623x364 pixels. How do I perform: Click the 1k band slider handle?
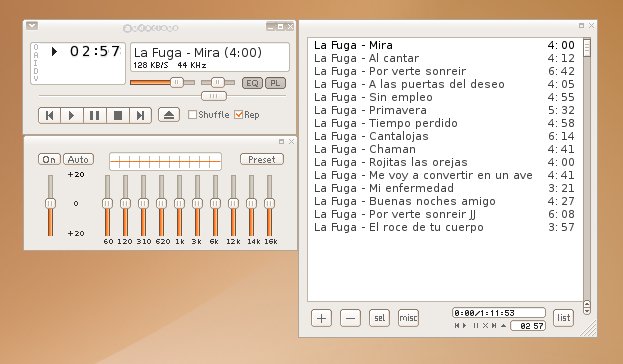179,203
